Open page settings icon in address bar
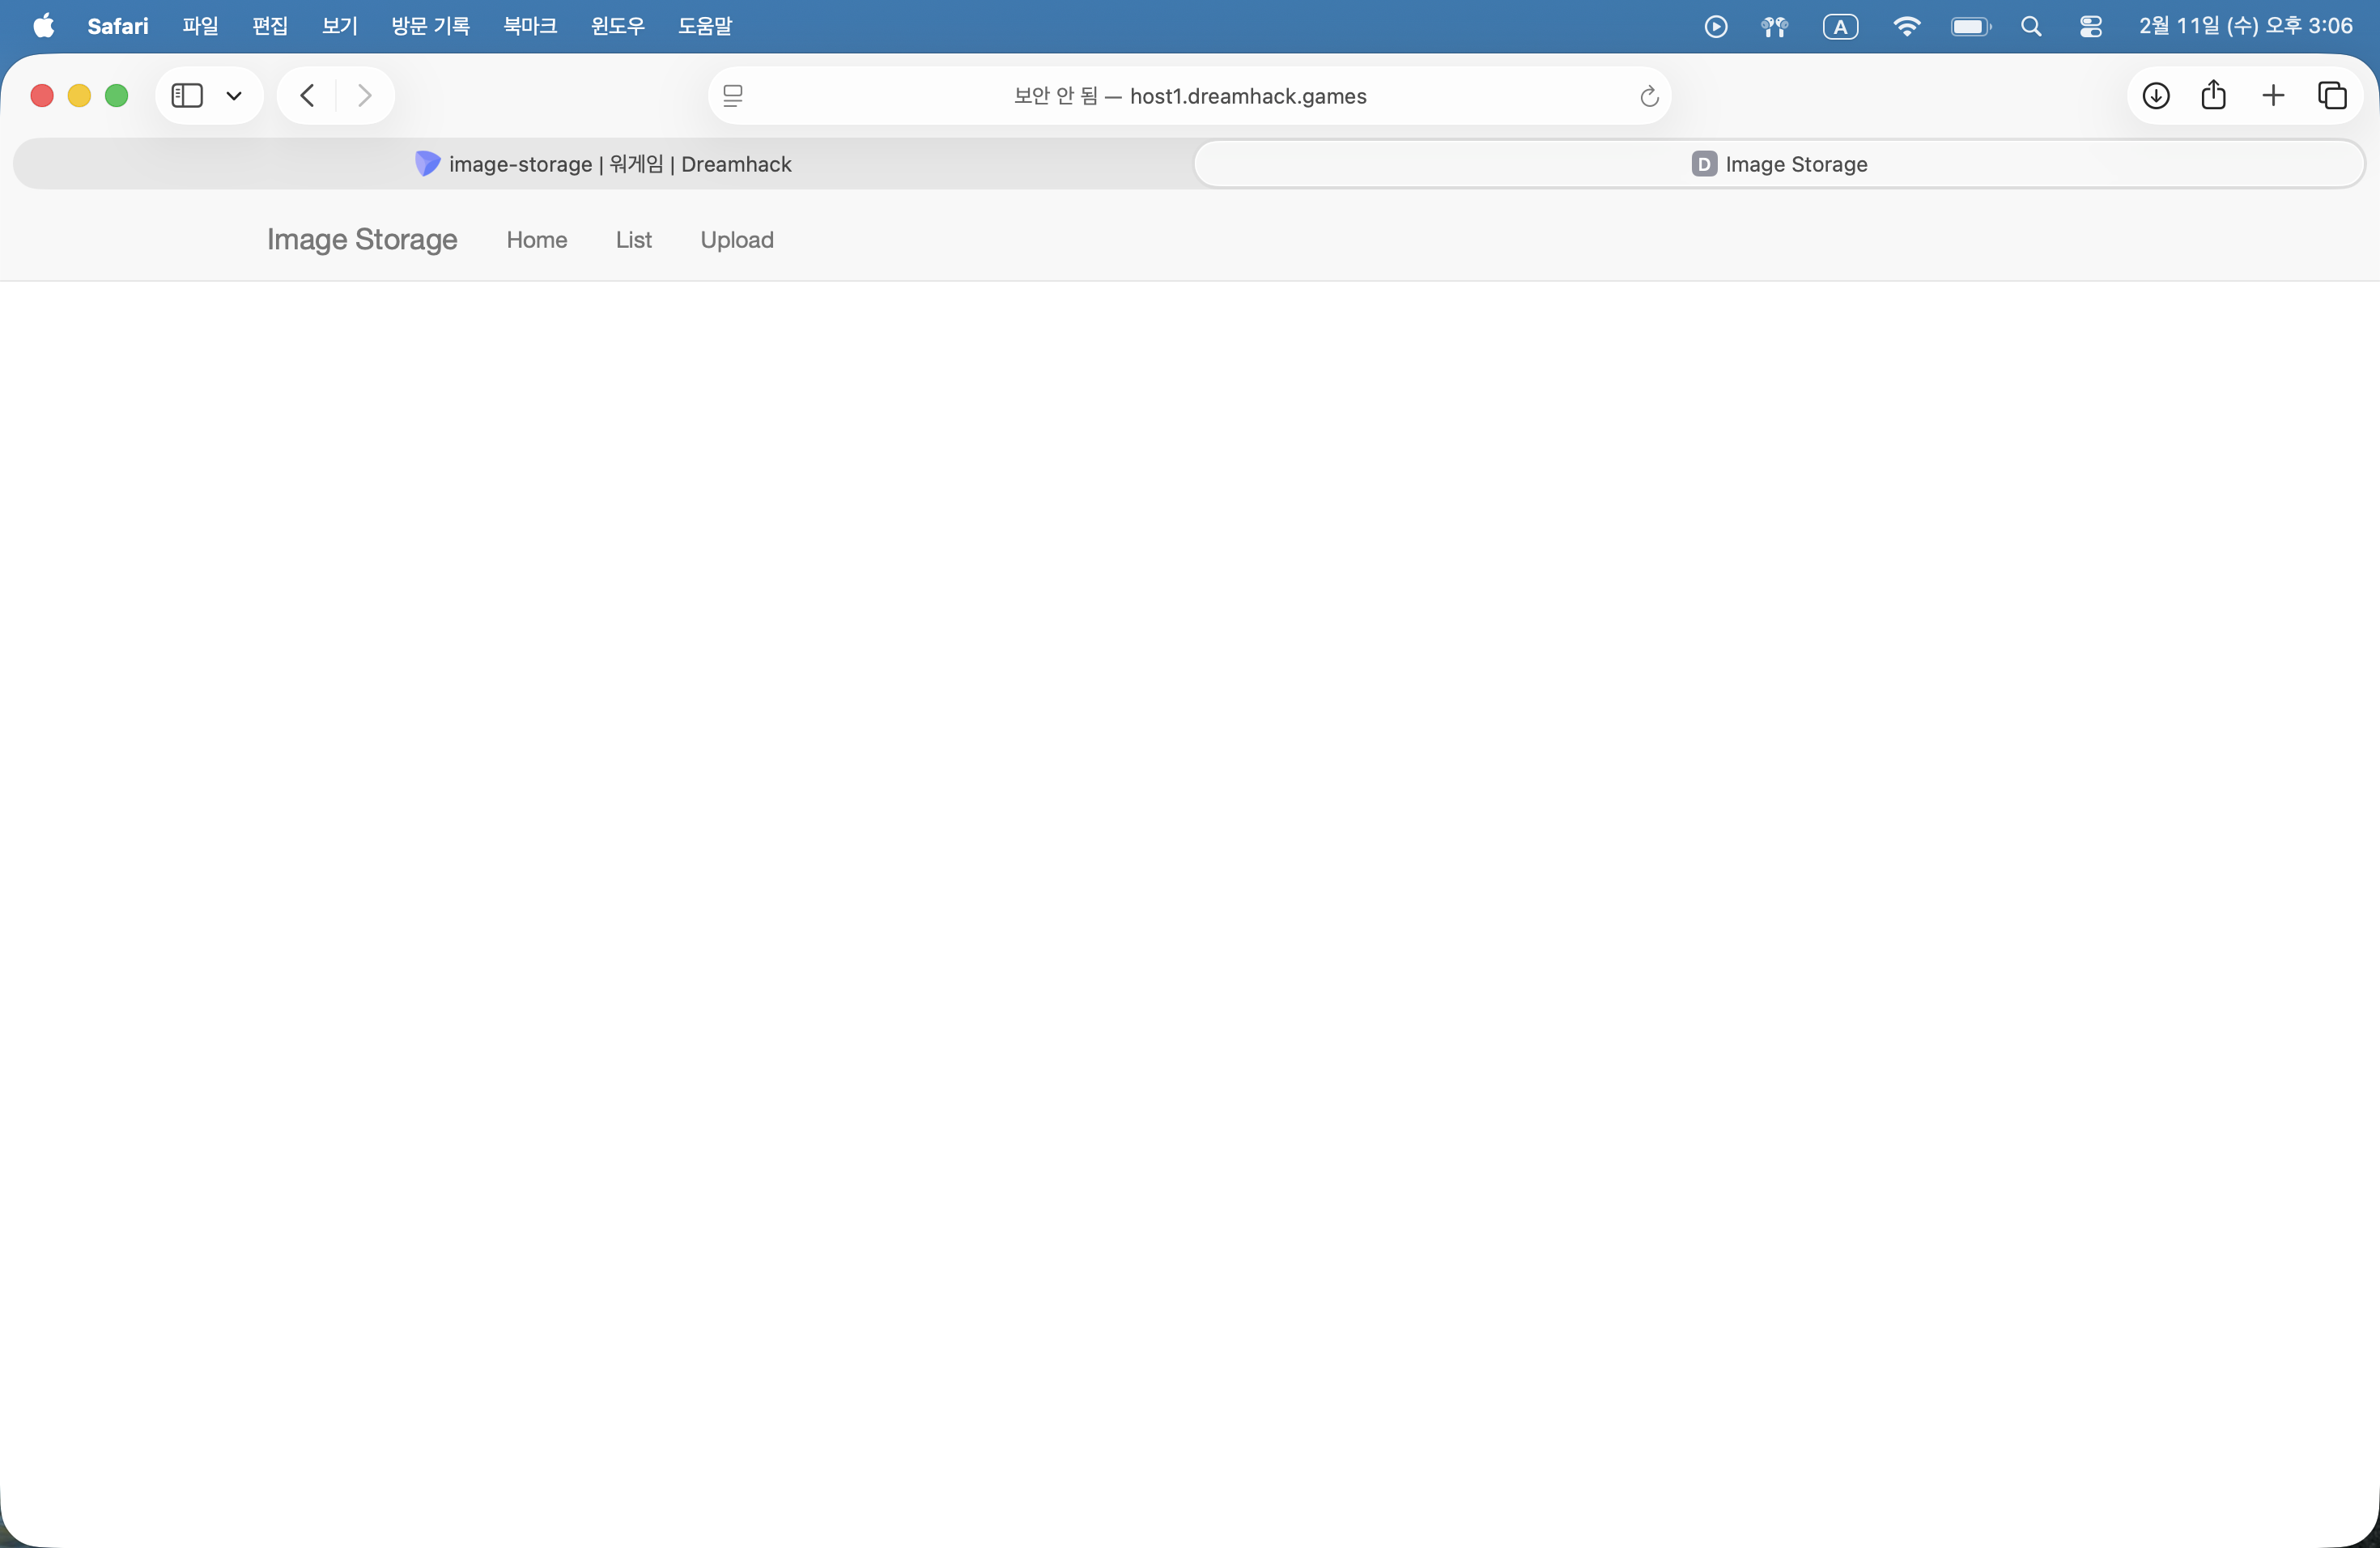 (x=733, y=96)
